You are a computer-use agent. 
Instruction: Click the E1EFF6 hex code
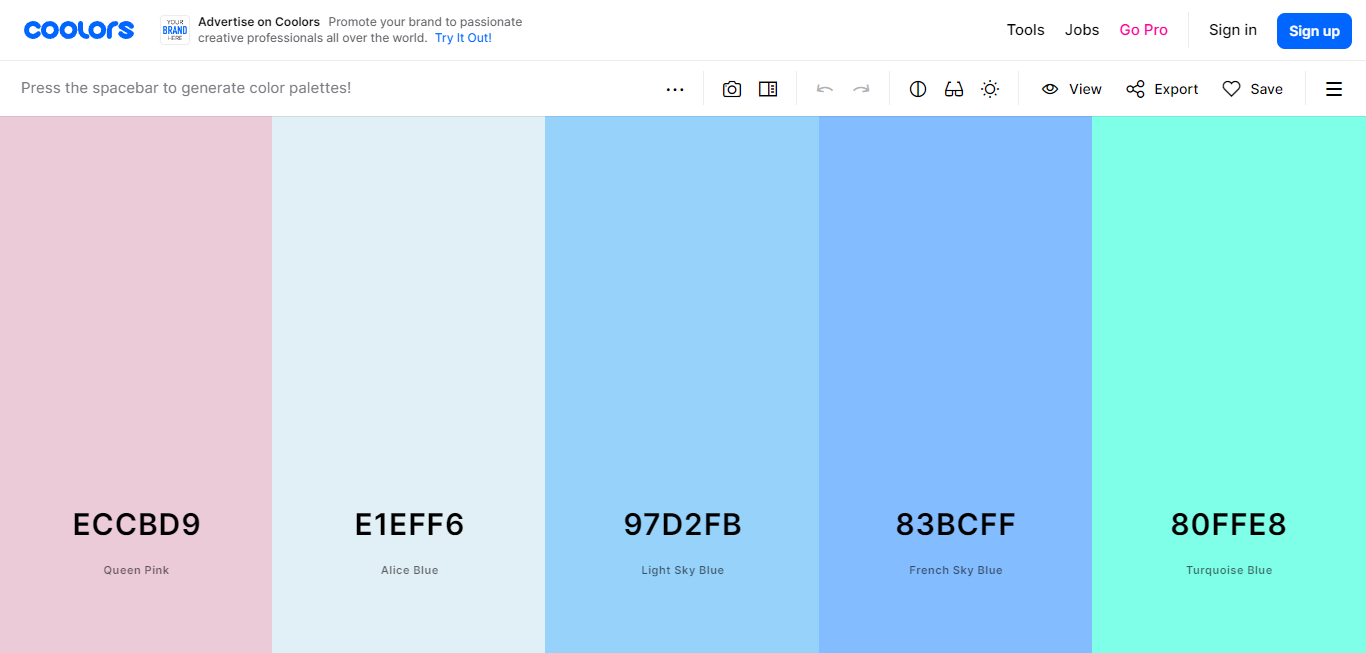tap(410, 525)
